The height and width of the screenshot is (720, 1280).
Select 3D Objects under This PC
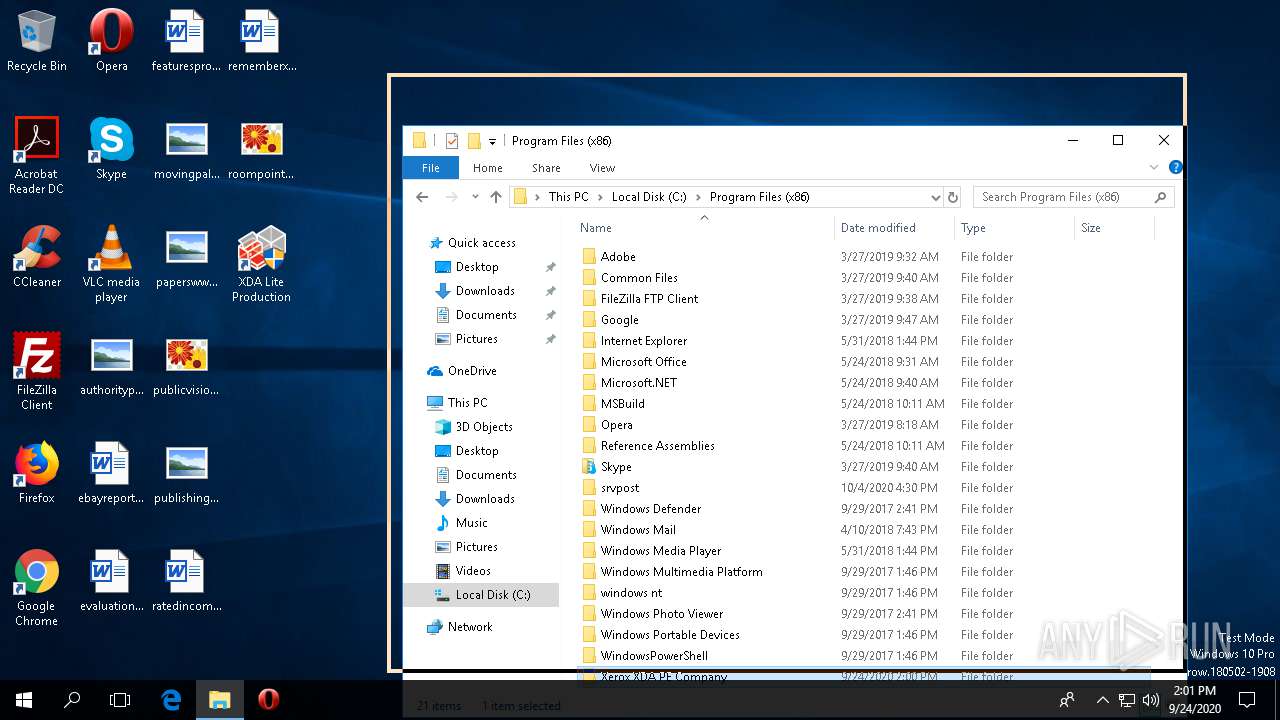pyautogui.click(x=484, y=427)
